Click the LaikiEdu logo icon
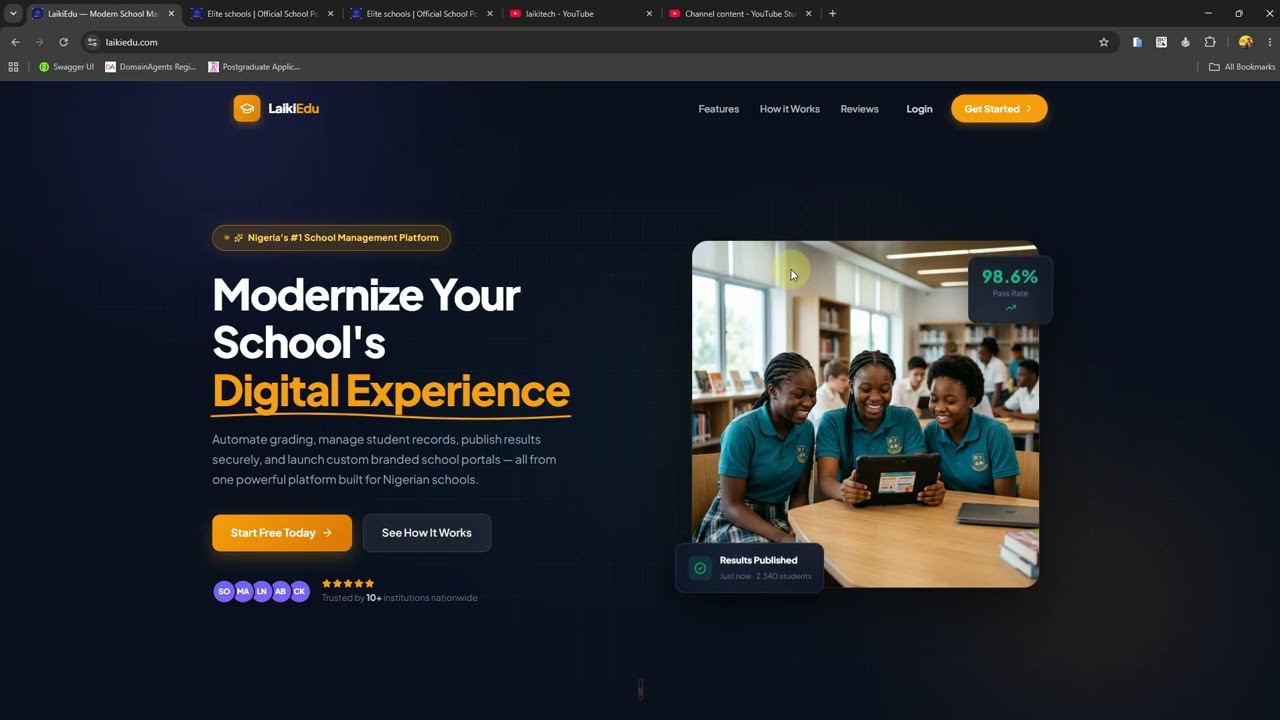This screenshot has height=720, width=1280. point(247,108)
